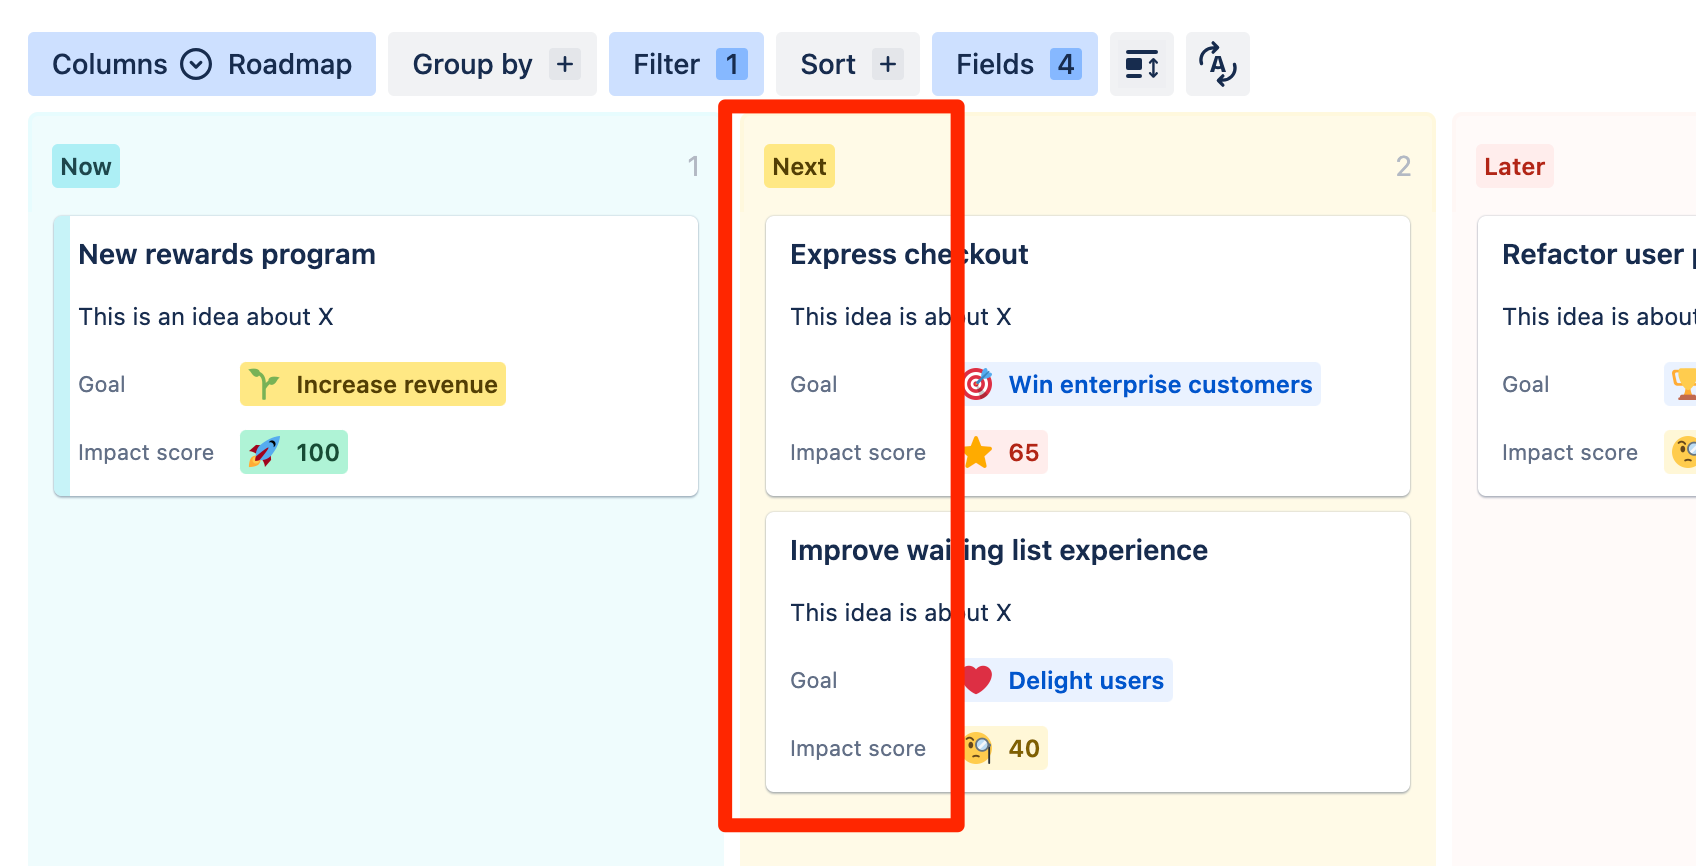
Task: Click Impact score label on Refactor user card
Action: pos(1570,452)
